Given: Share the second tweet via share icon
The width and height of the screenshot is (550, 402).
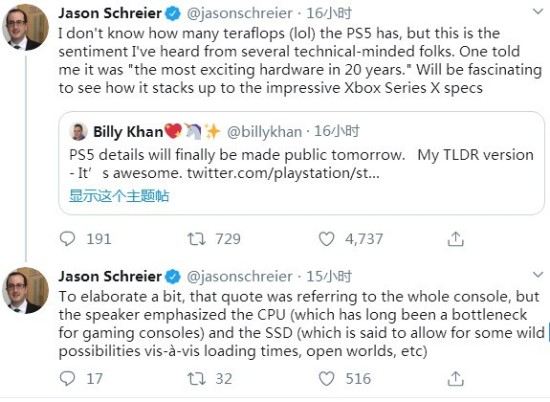Looking at the screenshot, I should point(455,378).
